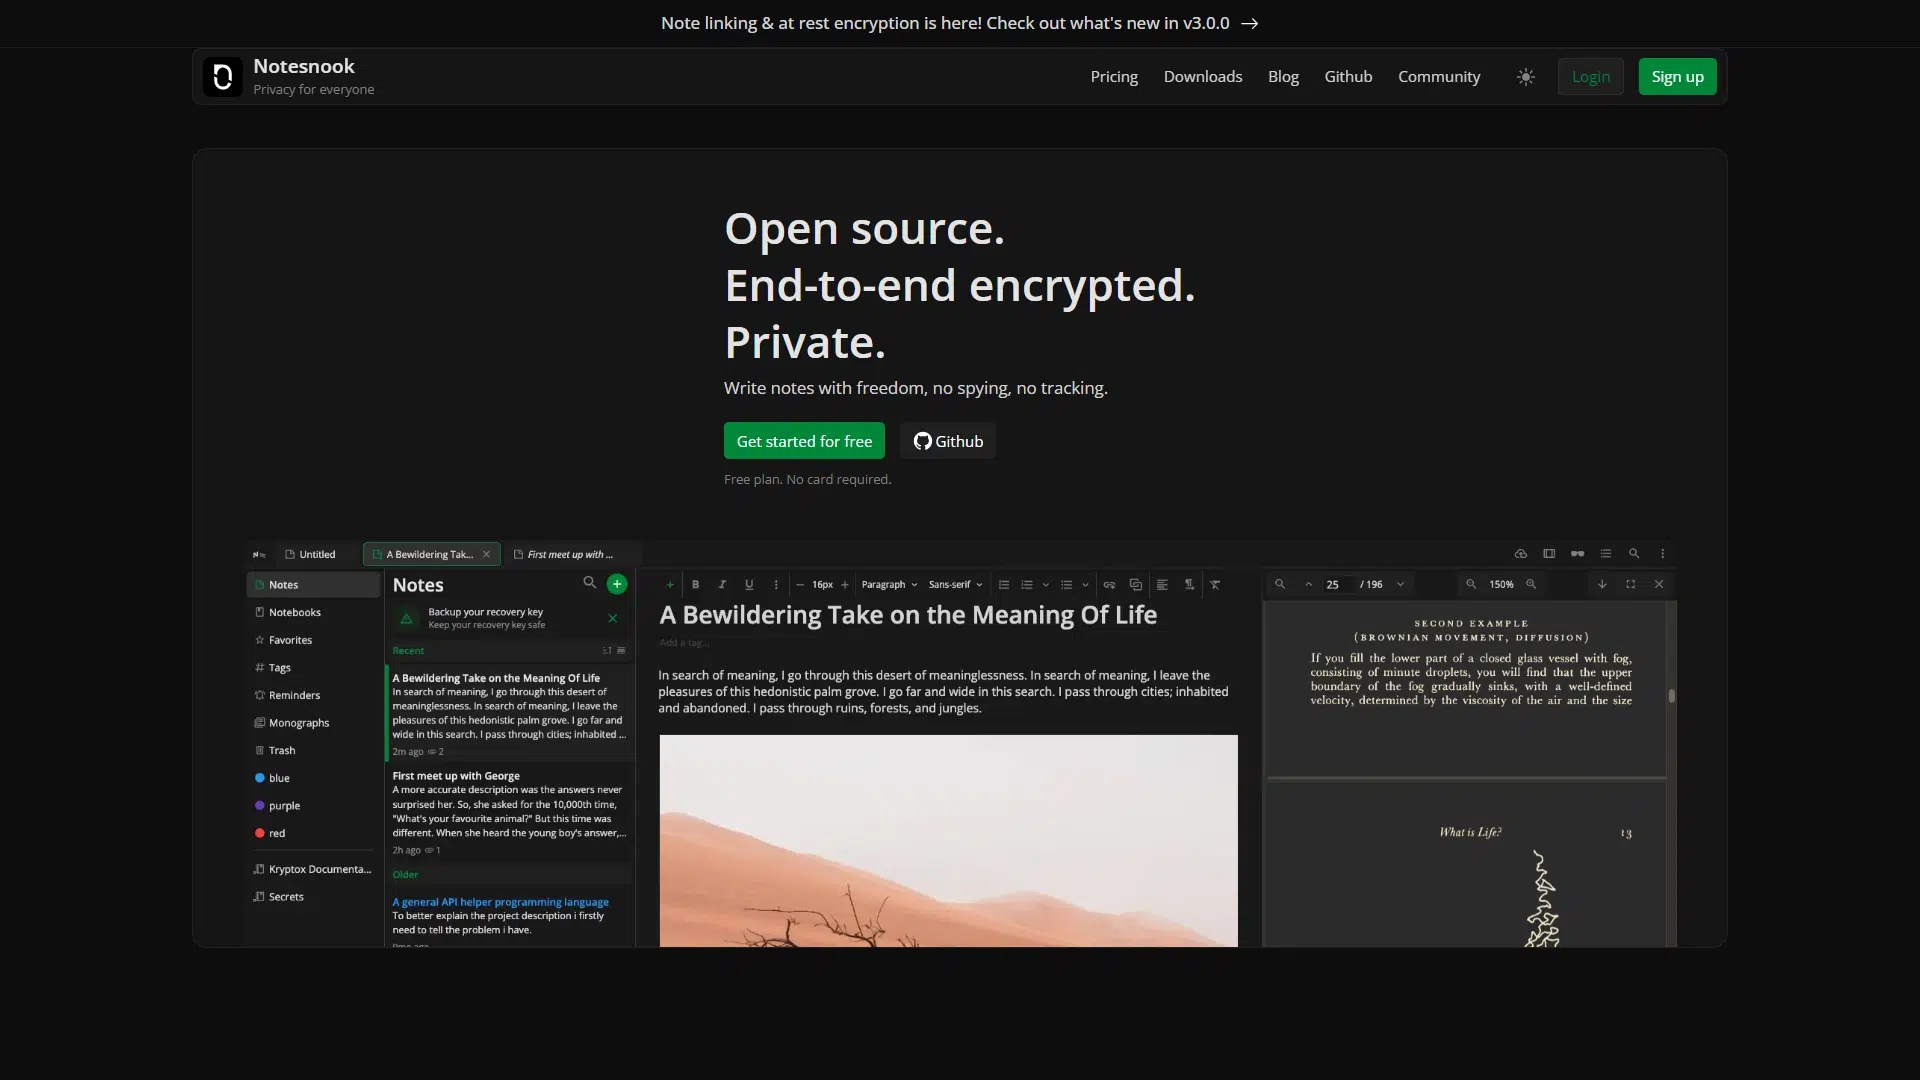Click the bold formatting icon in editor
1920x1080 pixels.
(695, 585)
